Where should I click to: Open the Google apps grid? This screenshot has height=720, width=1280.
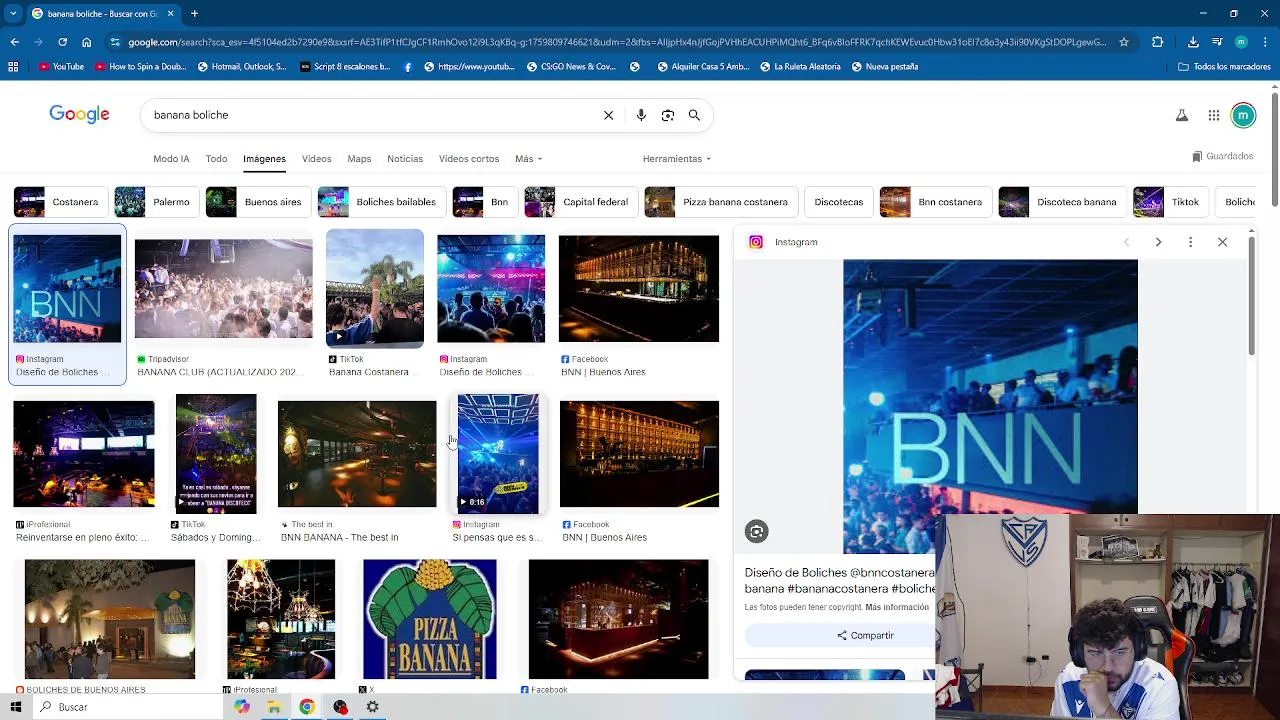[1213, 116]
